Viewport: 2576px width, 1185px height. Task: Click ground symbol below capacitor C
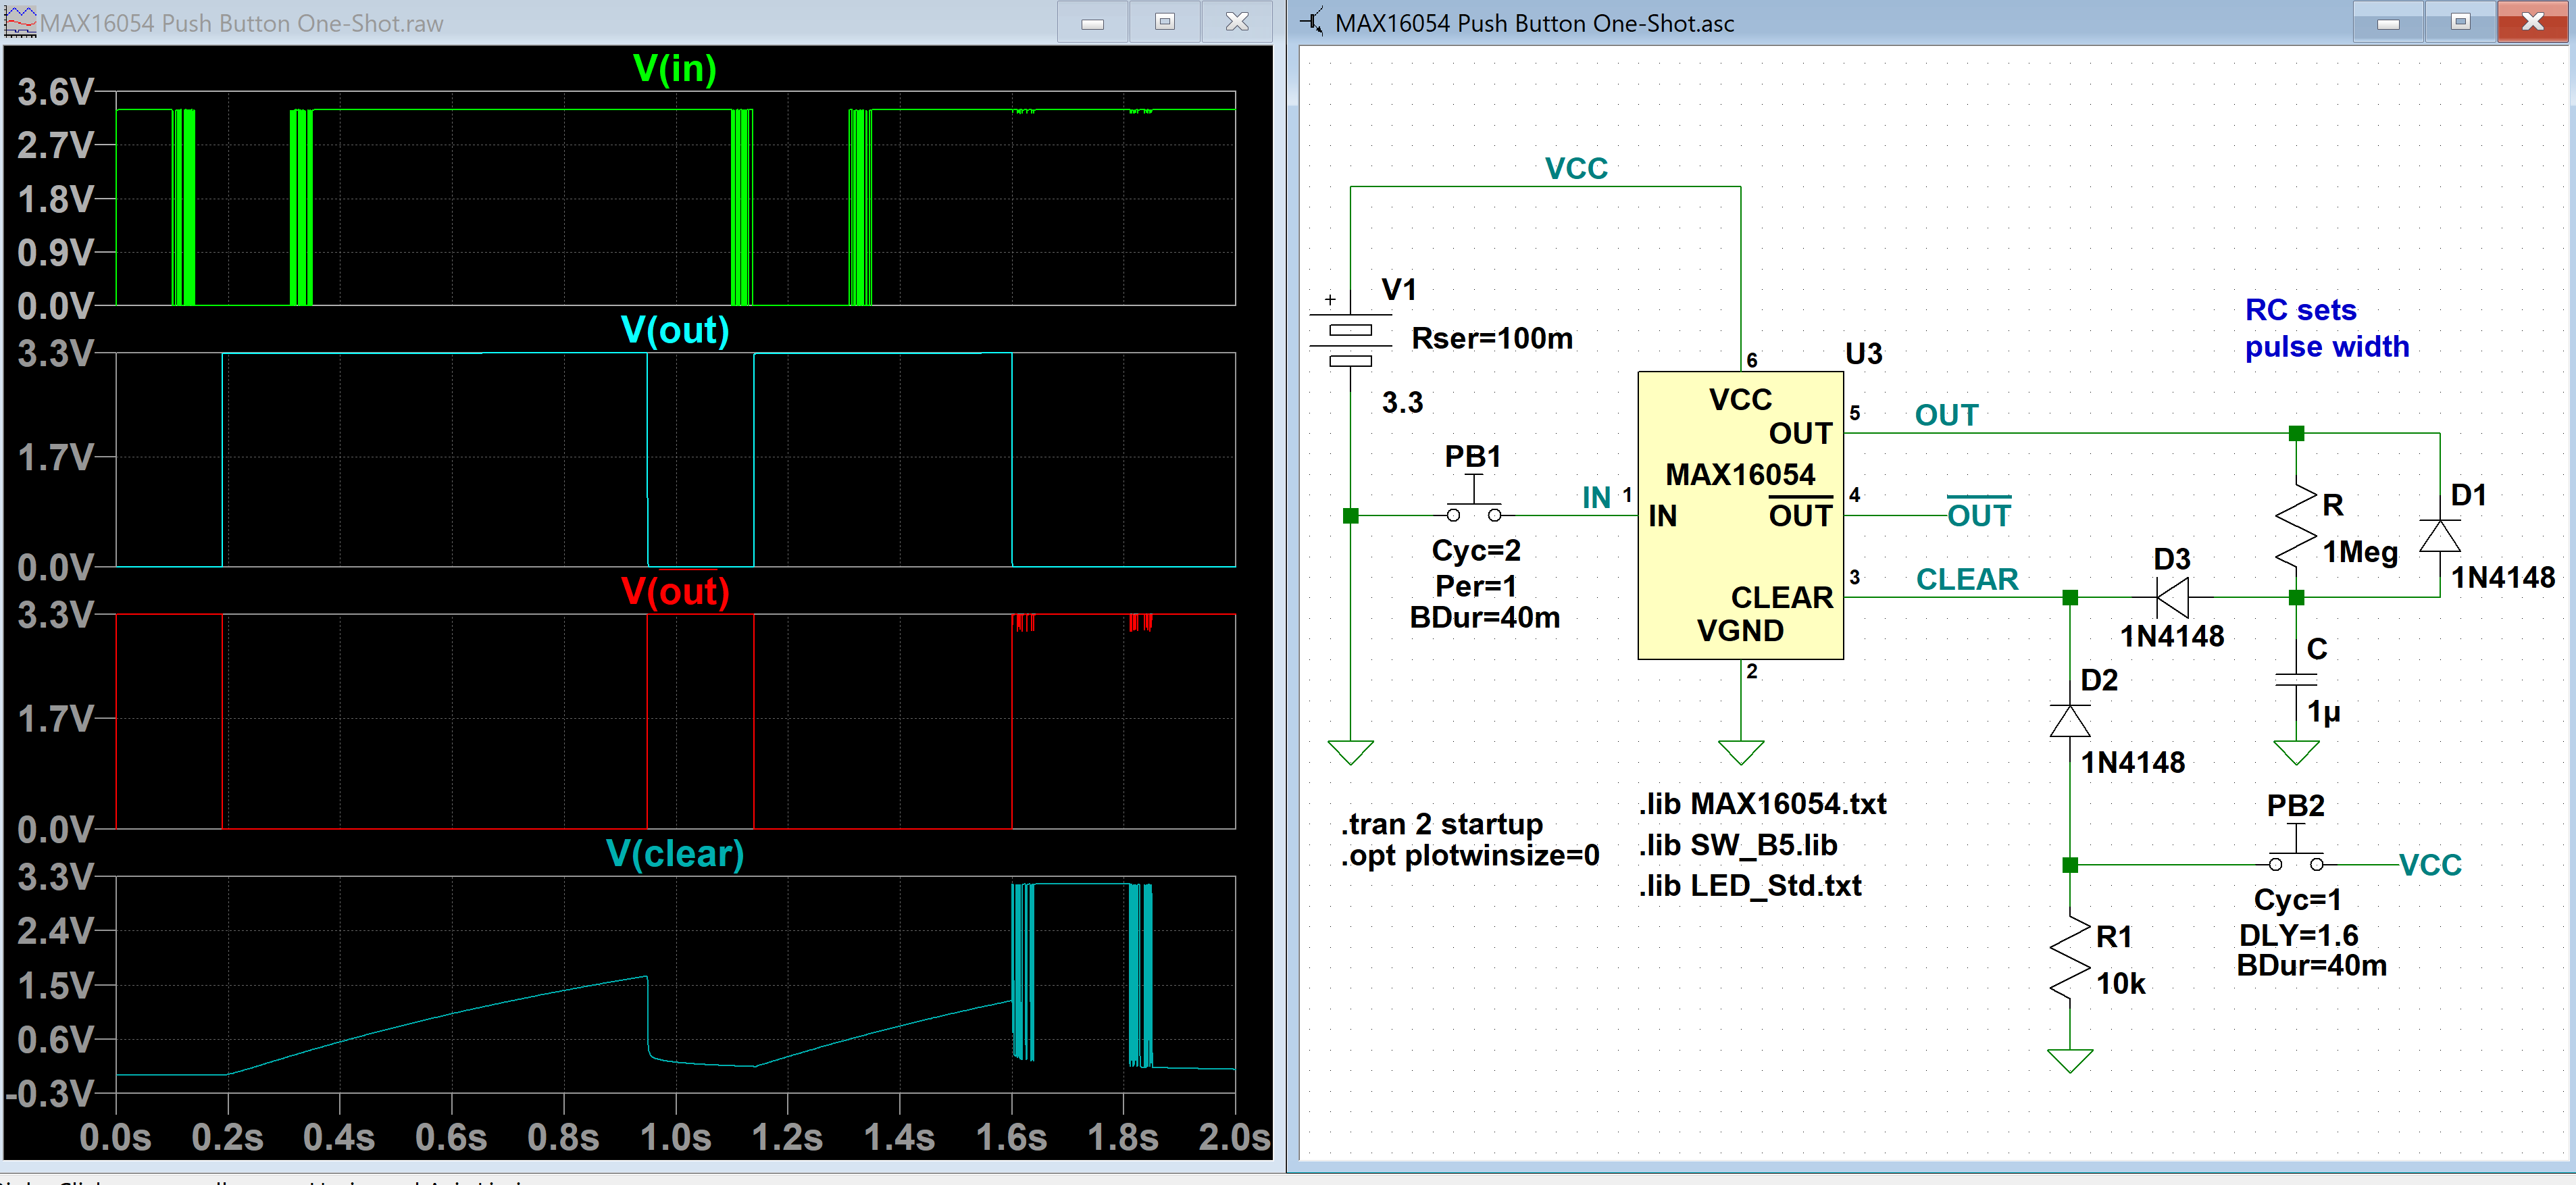2296,752
